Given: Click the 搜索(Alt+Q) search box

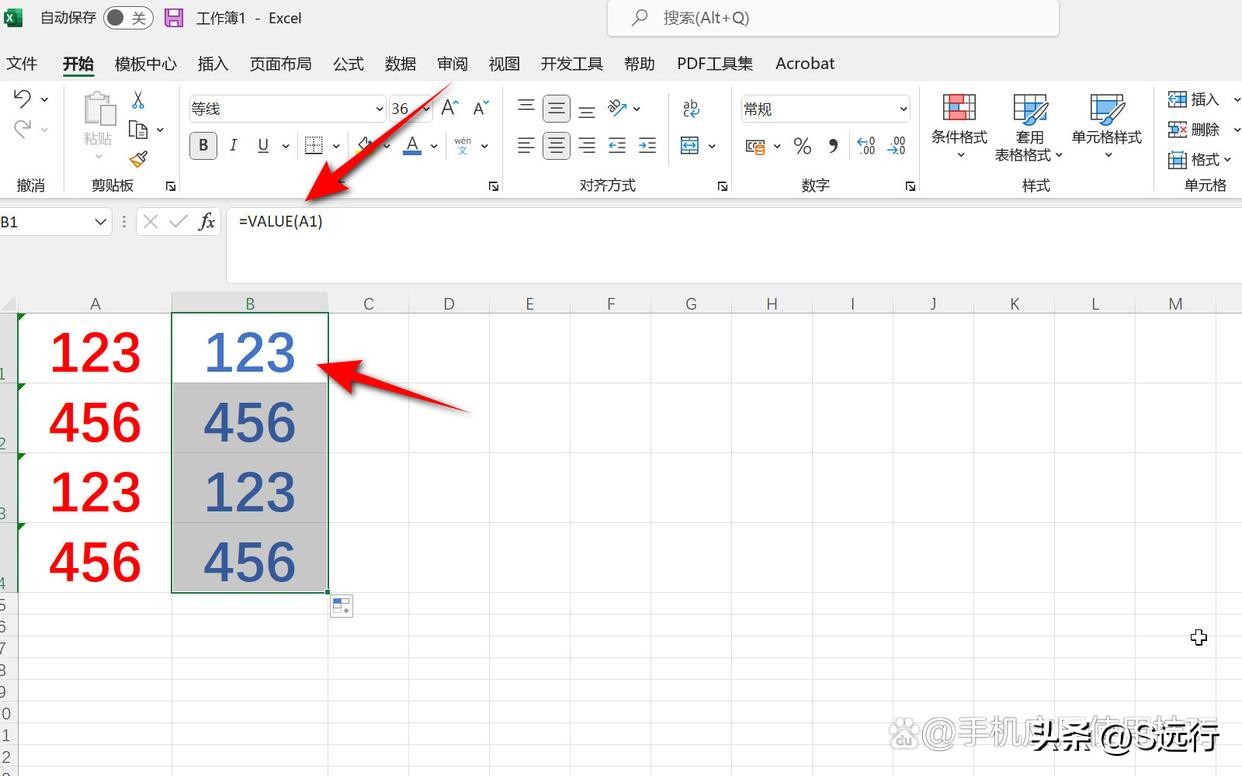Looking at the screenshot, I should [833, 18].
